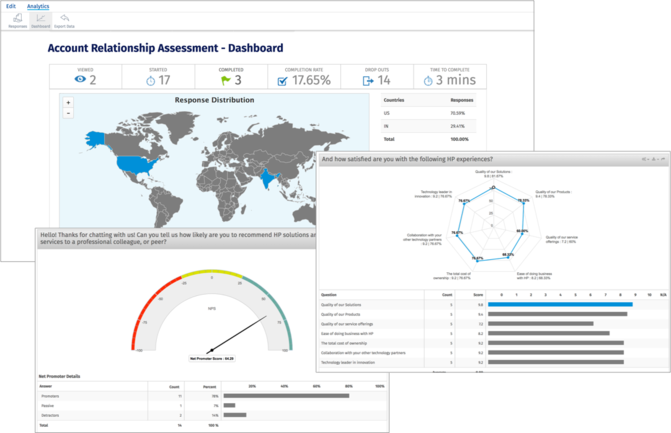
Task: Click the Passive row label
Action: 48,406
